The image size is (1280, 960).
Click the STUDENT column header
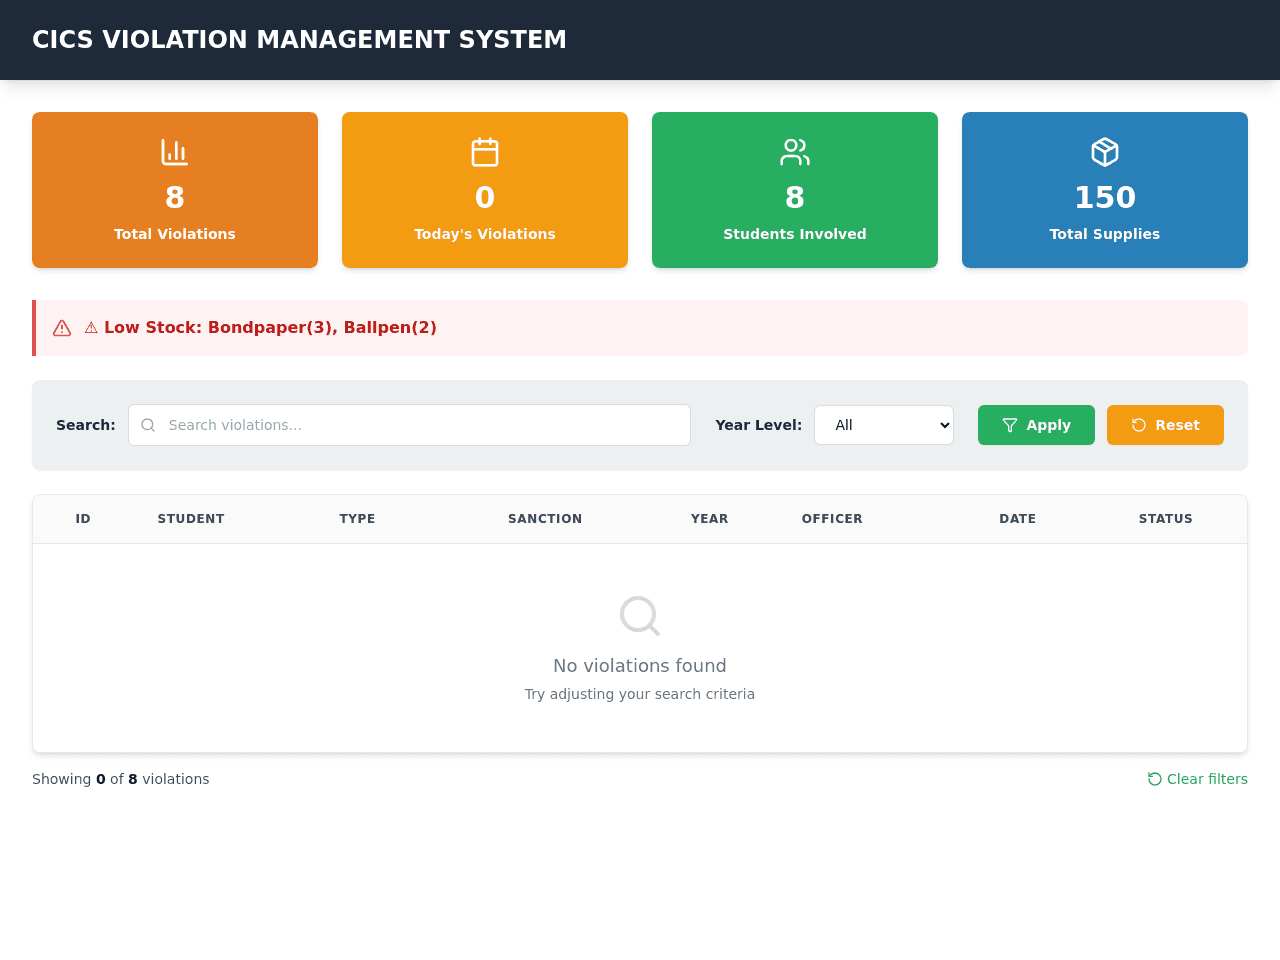click(x=191, y=519)
